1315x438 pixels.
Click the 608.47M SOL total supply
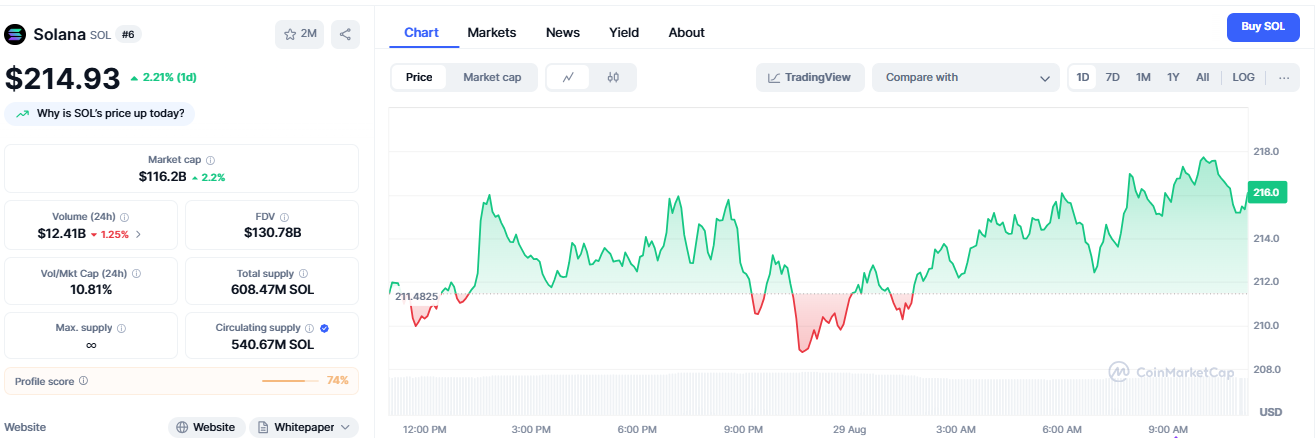click(x=272, y=289)
